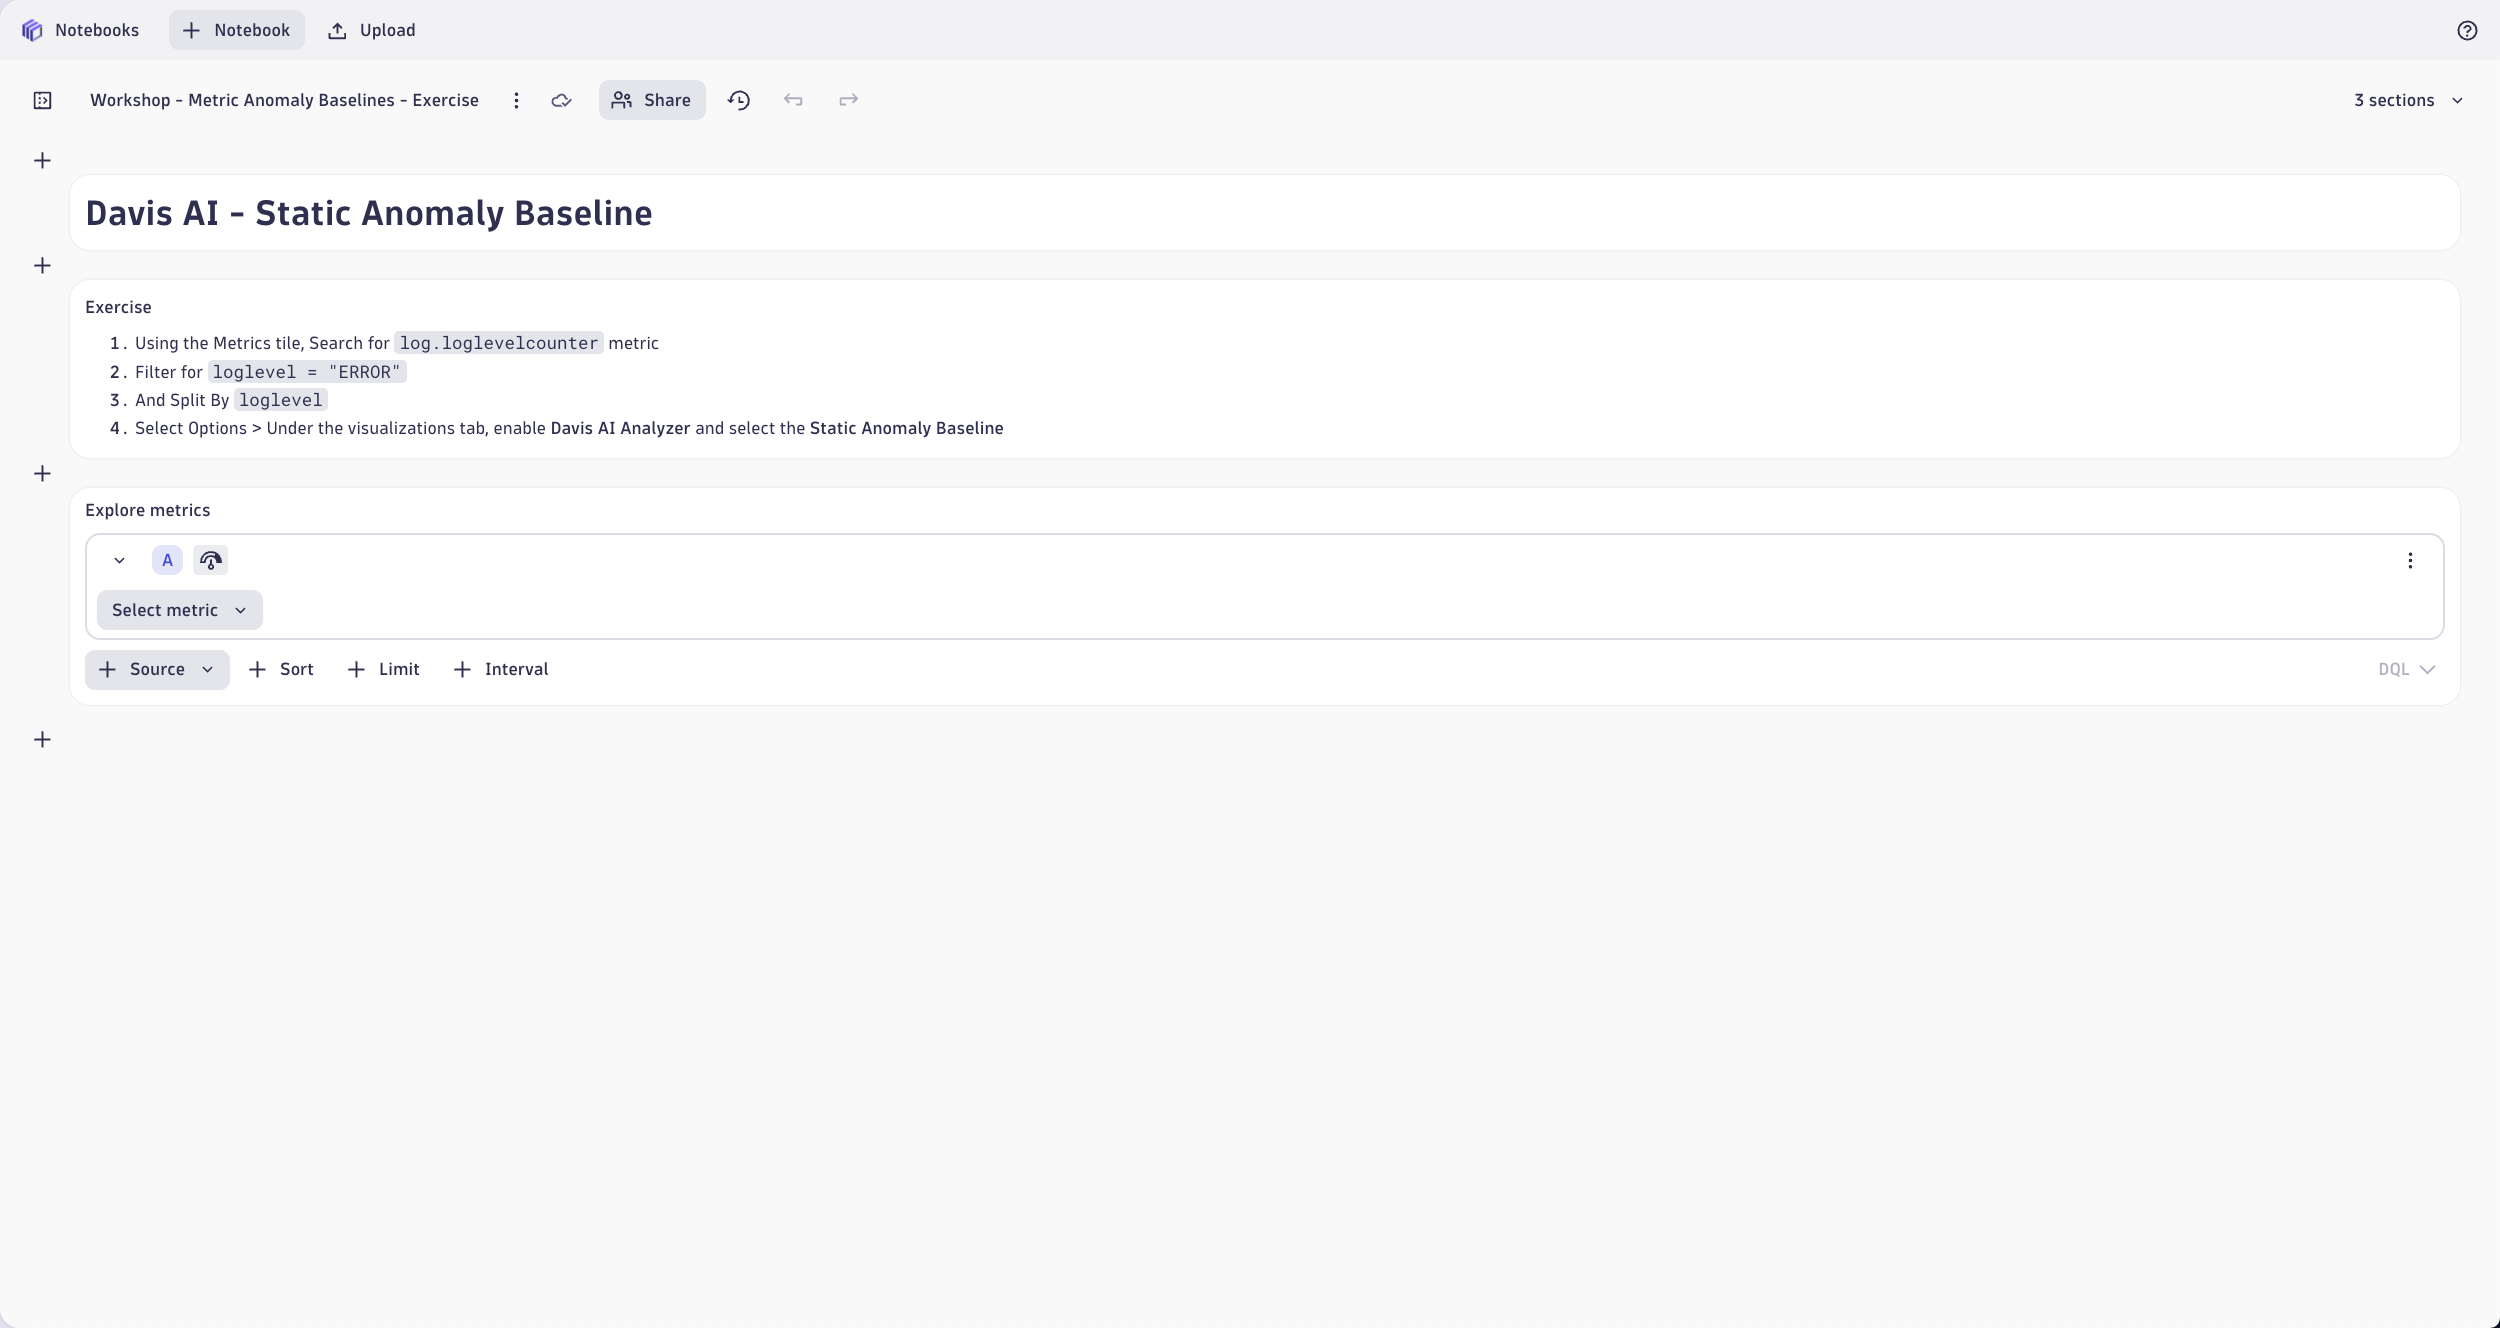Click the Split By loglevel code text
Screen dimensions: 2500x1328
coord(281,400)
